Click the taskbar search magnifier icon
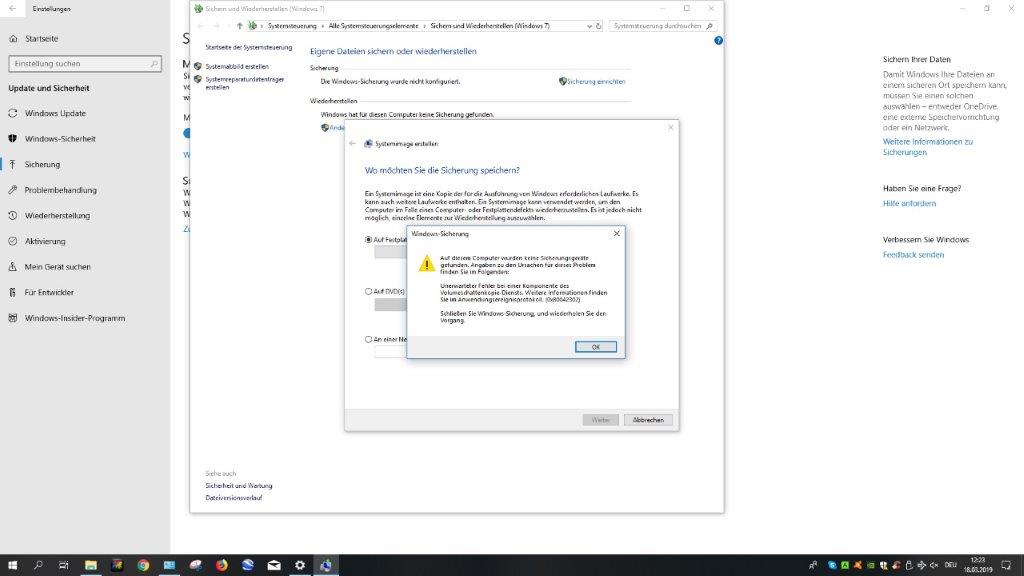The width and height of the screenshot is (1024, 576). click(x=38, y=566)
